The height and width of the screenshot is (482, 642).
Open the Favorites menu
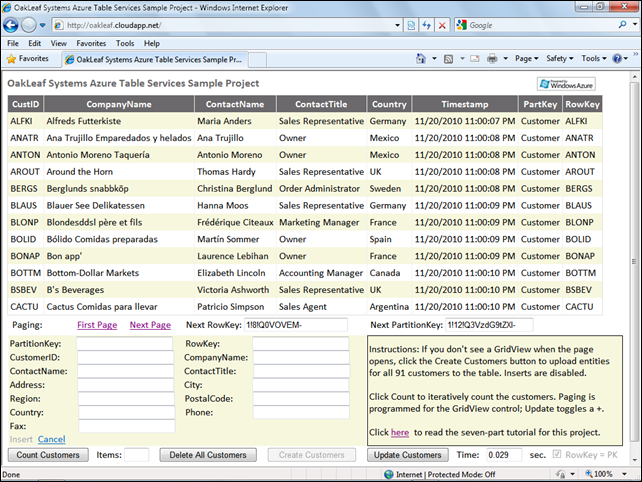[91, 43]
